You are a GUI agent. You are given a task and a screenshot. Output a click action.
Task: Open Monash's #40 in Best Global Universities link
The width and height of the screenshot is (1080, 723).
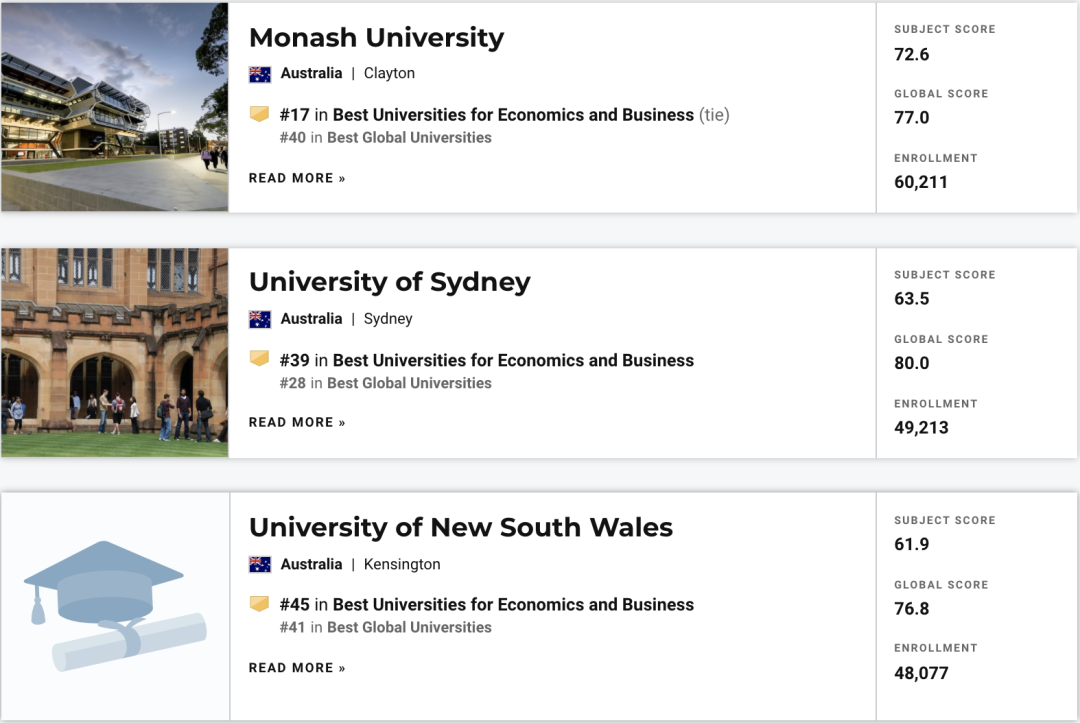point(386,138)
